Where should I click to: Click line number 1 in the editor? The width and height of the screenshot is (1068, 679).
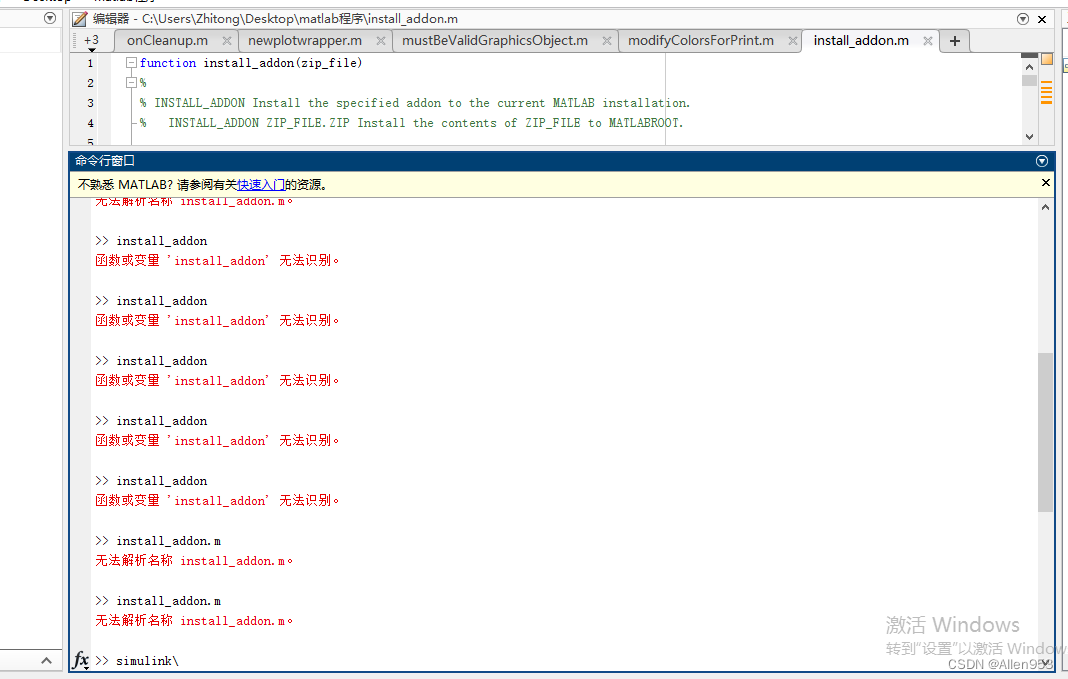(x=90, y=63)
